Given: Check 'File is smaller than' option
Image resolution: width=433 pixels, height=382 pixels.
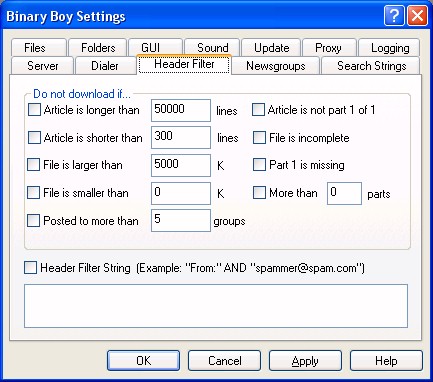Looking at the screenshot, I should click(34, 193).
